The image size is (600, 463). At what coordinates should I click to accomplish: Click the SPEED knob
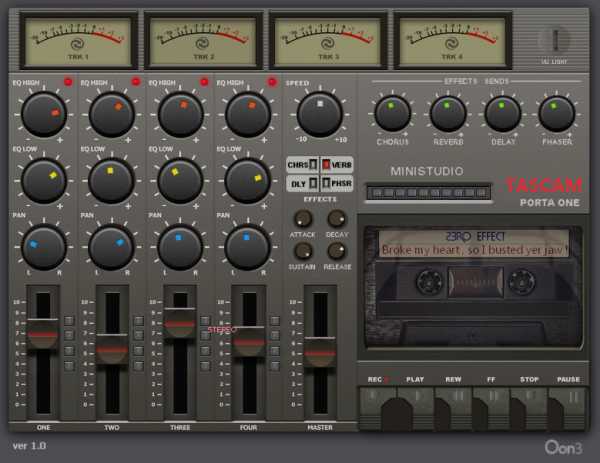coord(320,114)
